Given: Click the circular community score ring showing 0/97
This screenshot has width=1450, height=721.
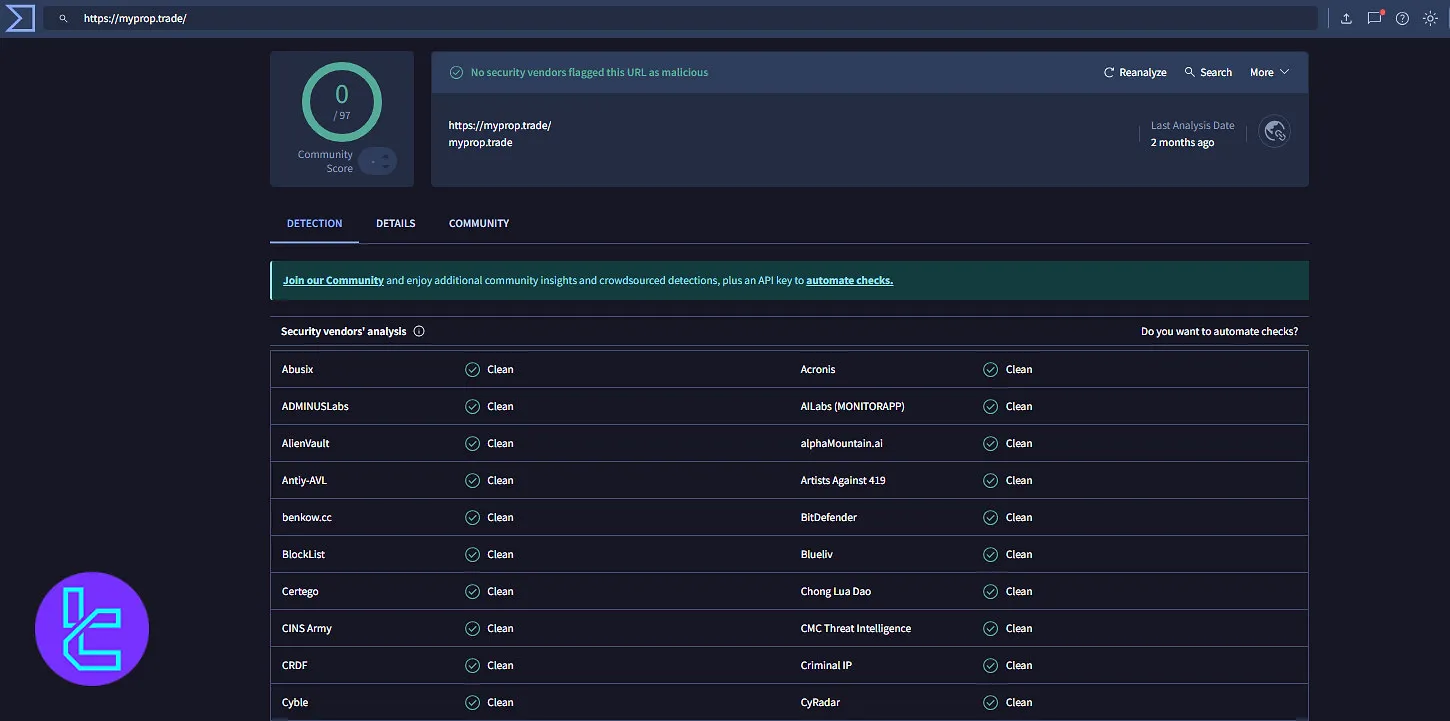Looking at the screenshot, I should [341, 101].
